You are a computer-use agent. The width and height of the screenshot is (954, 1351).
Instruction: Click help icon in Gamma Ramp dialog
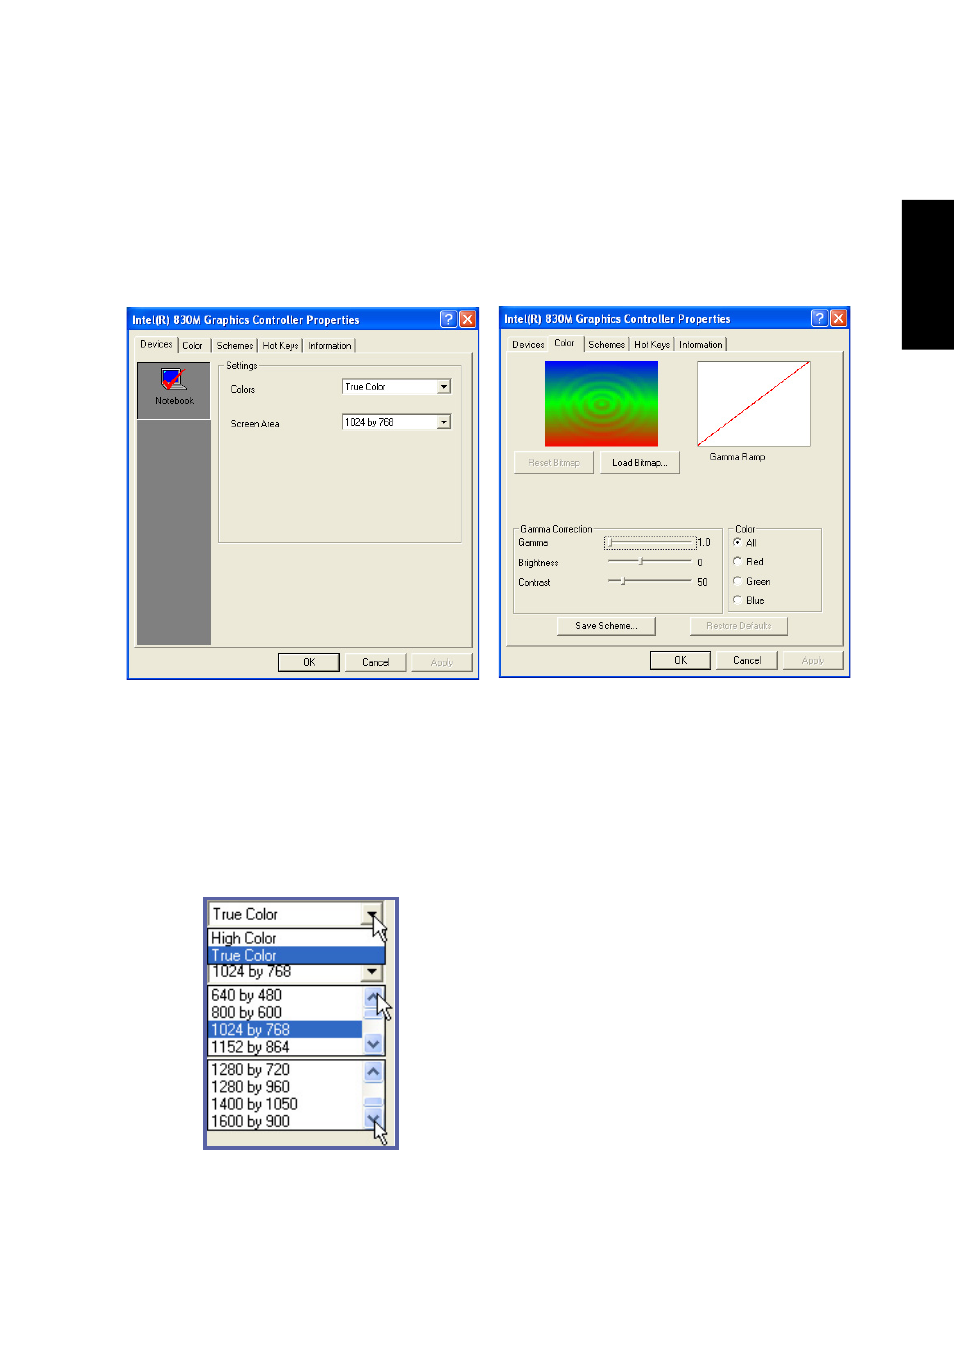point(820,318)
